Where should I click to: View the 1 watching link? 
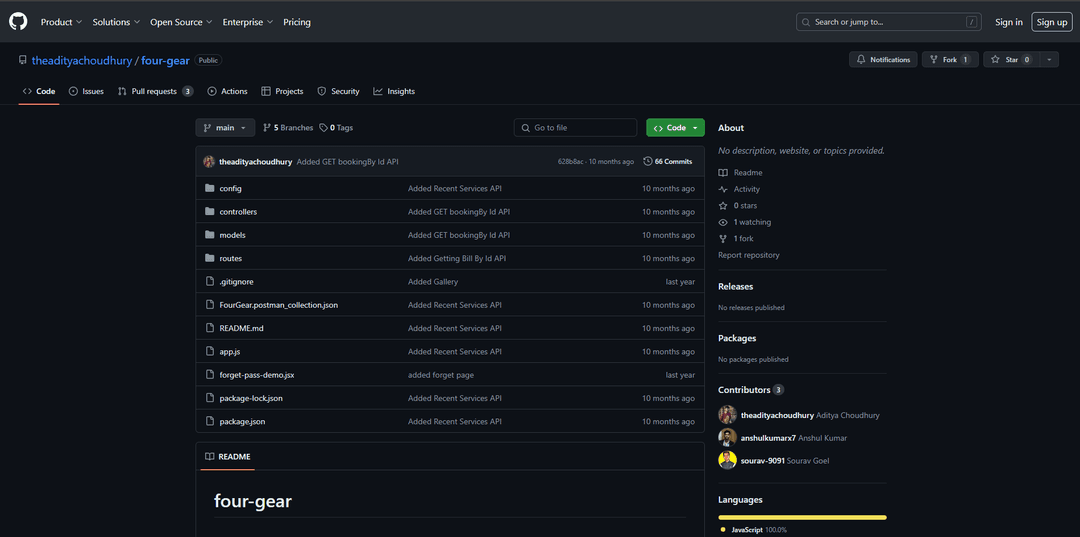point(745,222)
